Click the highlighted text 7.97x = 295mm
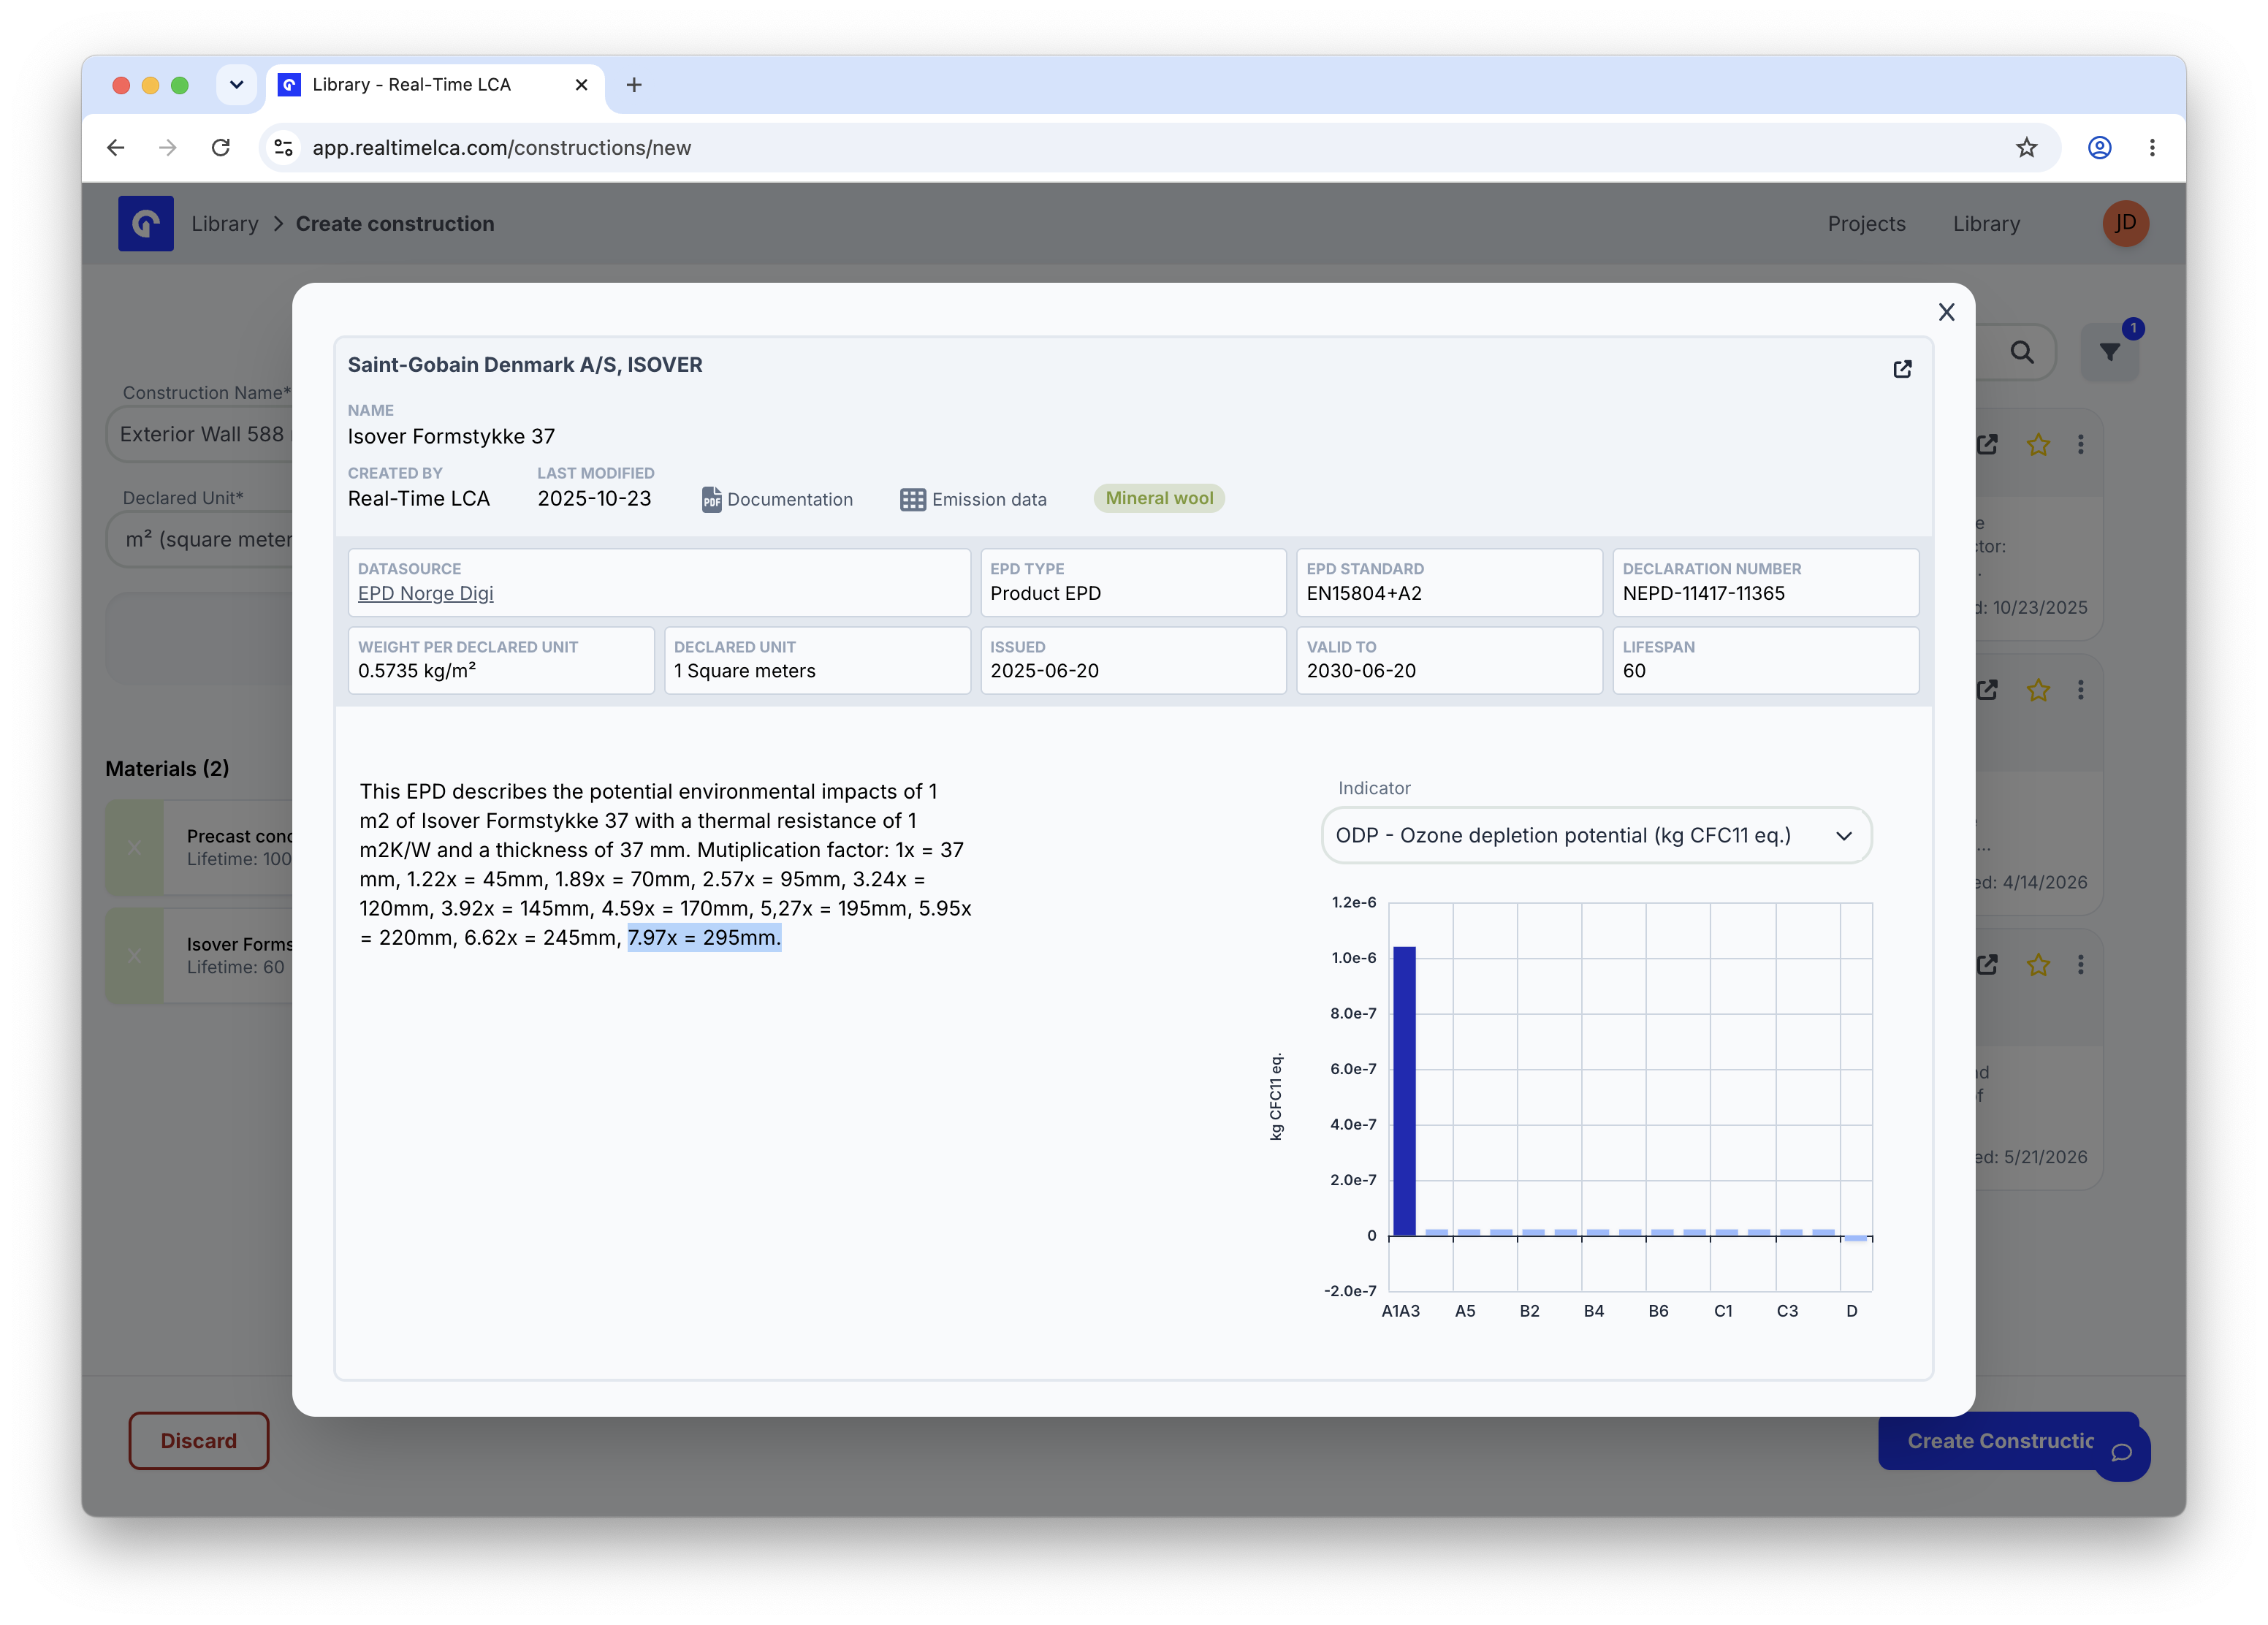Viewport: 2268px width, 1625px height. (x=704, y=938)
